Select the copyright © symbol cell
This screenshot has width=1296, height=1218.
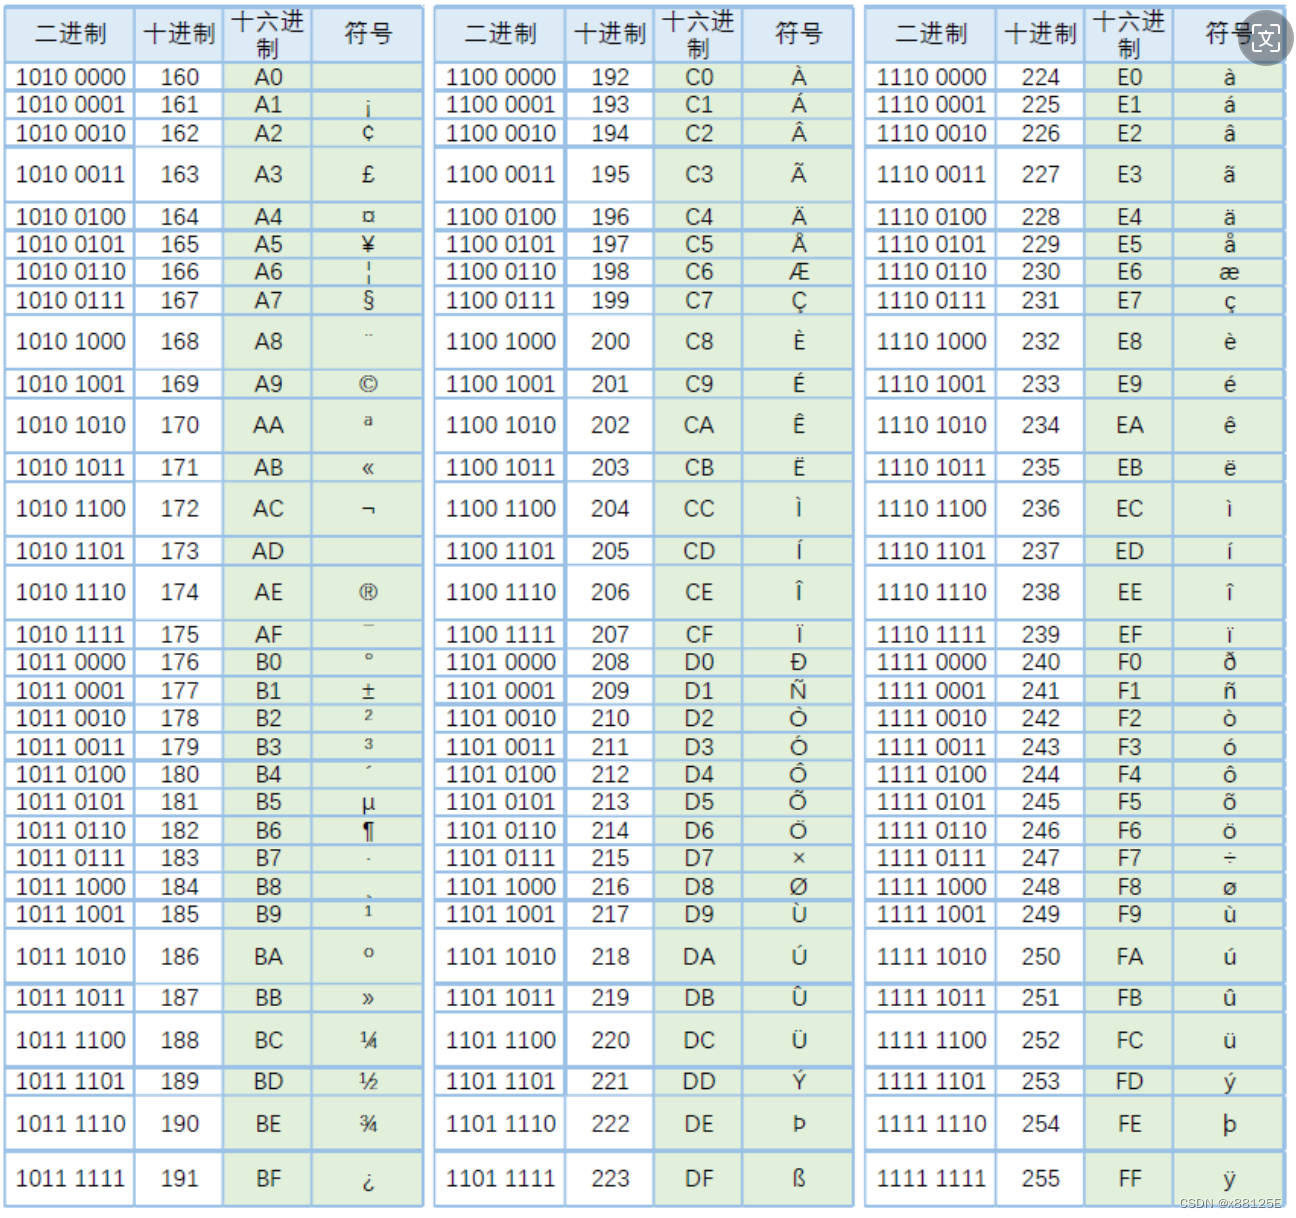[368, 384]
